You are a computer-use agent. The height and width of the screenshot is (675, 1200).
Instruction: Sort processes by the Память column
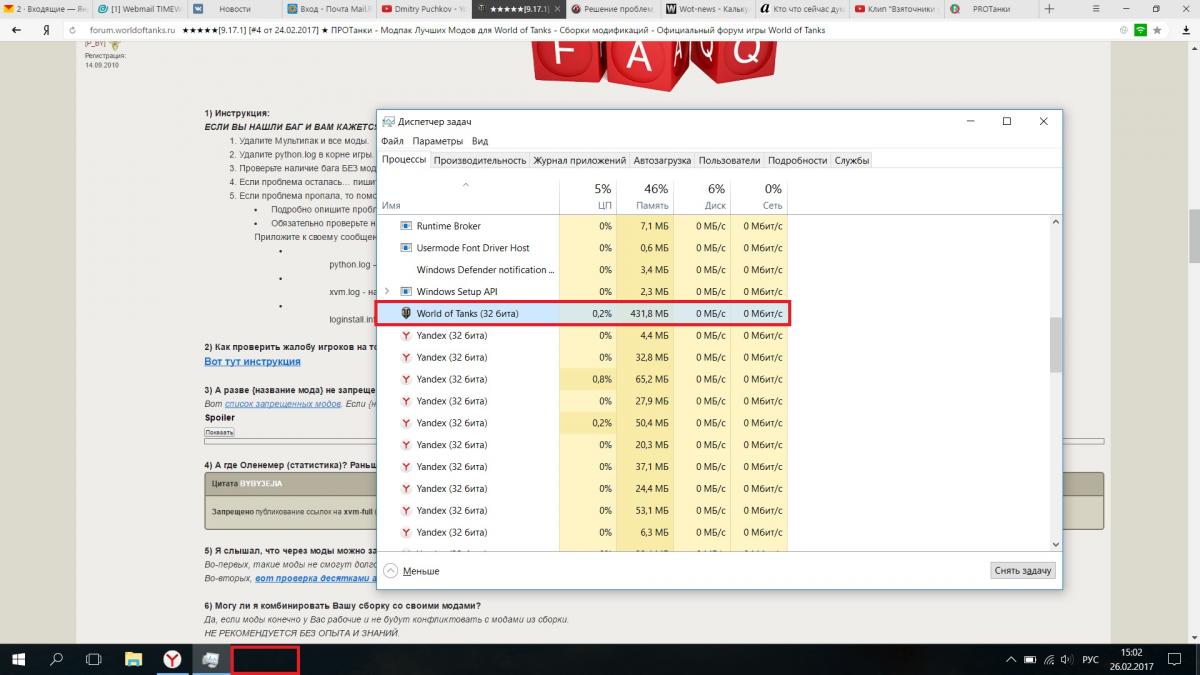click(644, 197)
